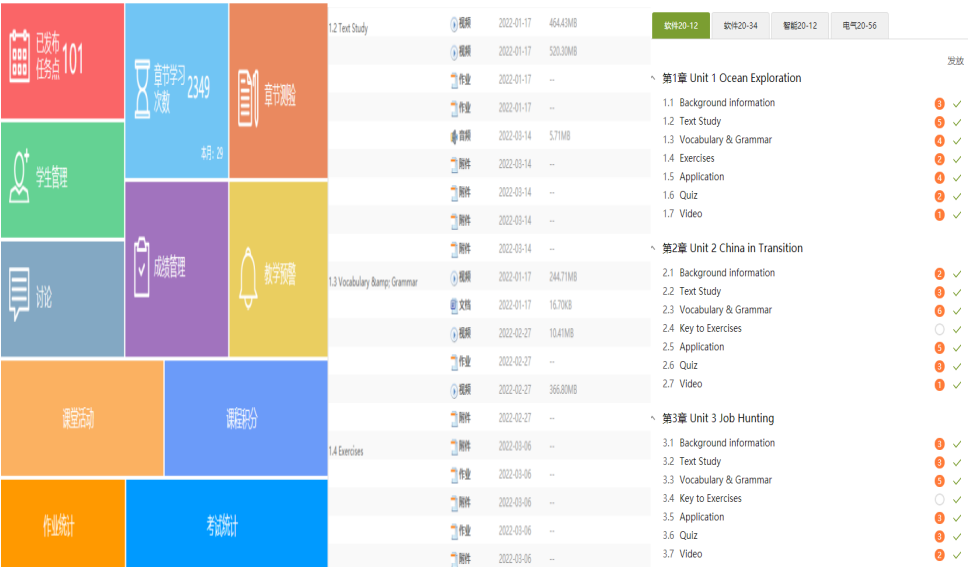Screen dimensions: 976x570
Task: Toggle the green checkmark next to 3.7 Video
Action: (957, 555)
